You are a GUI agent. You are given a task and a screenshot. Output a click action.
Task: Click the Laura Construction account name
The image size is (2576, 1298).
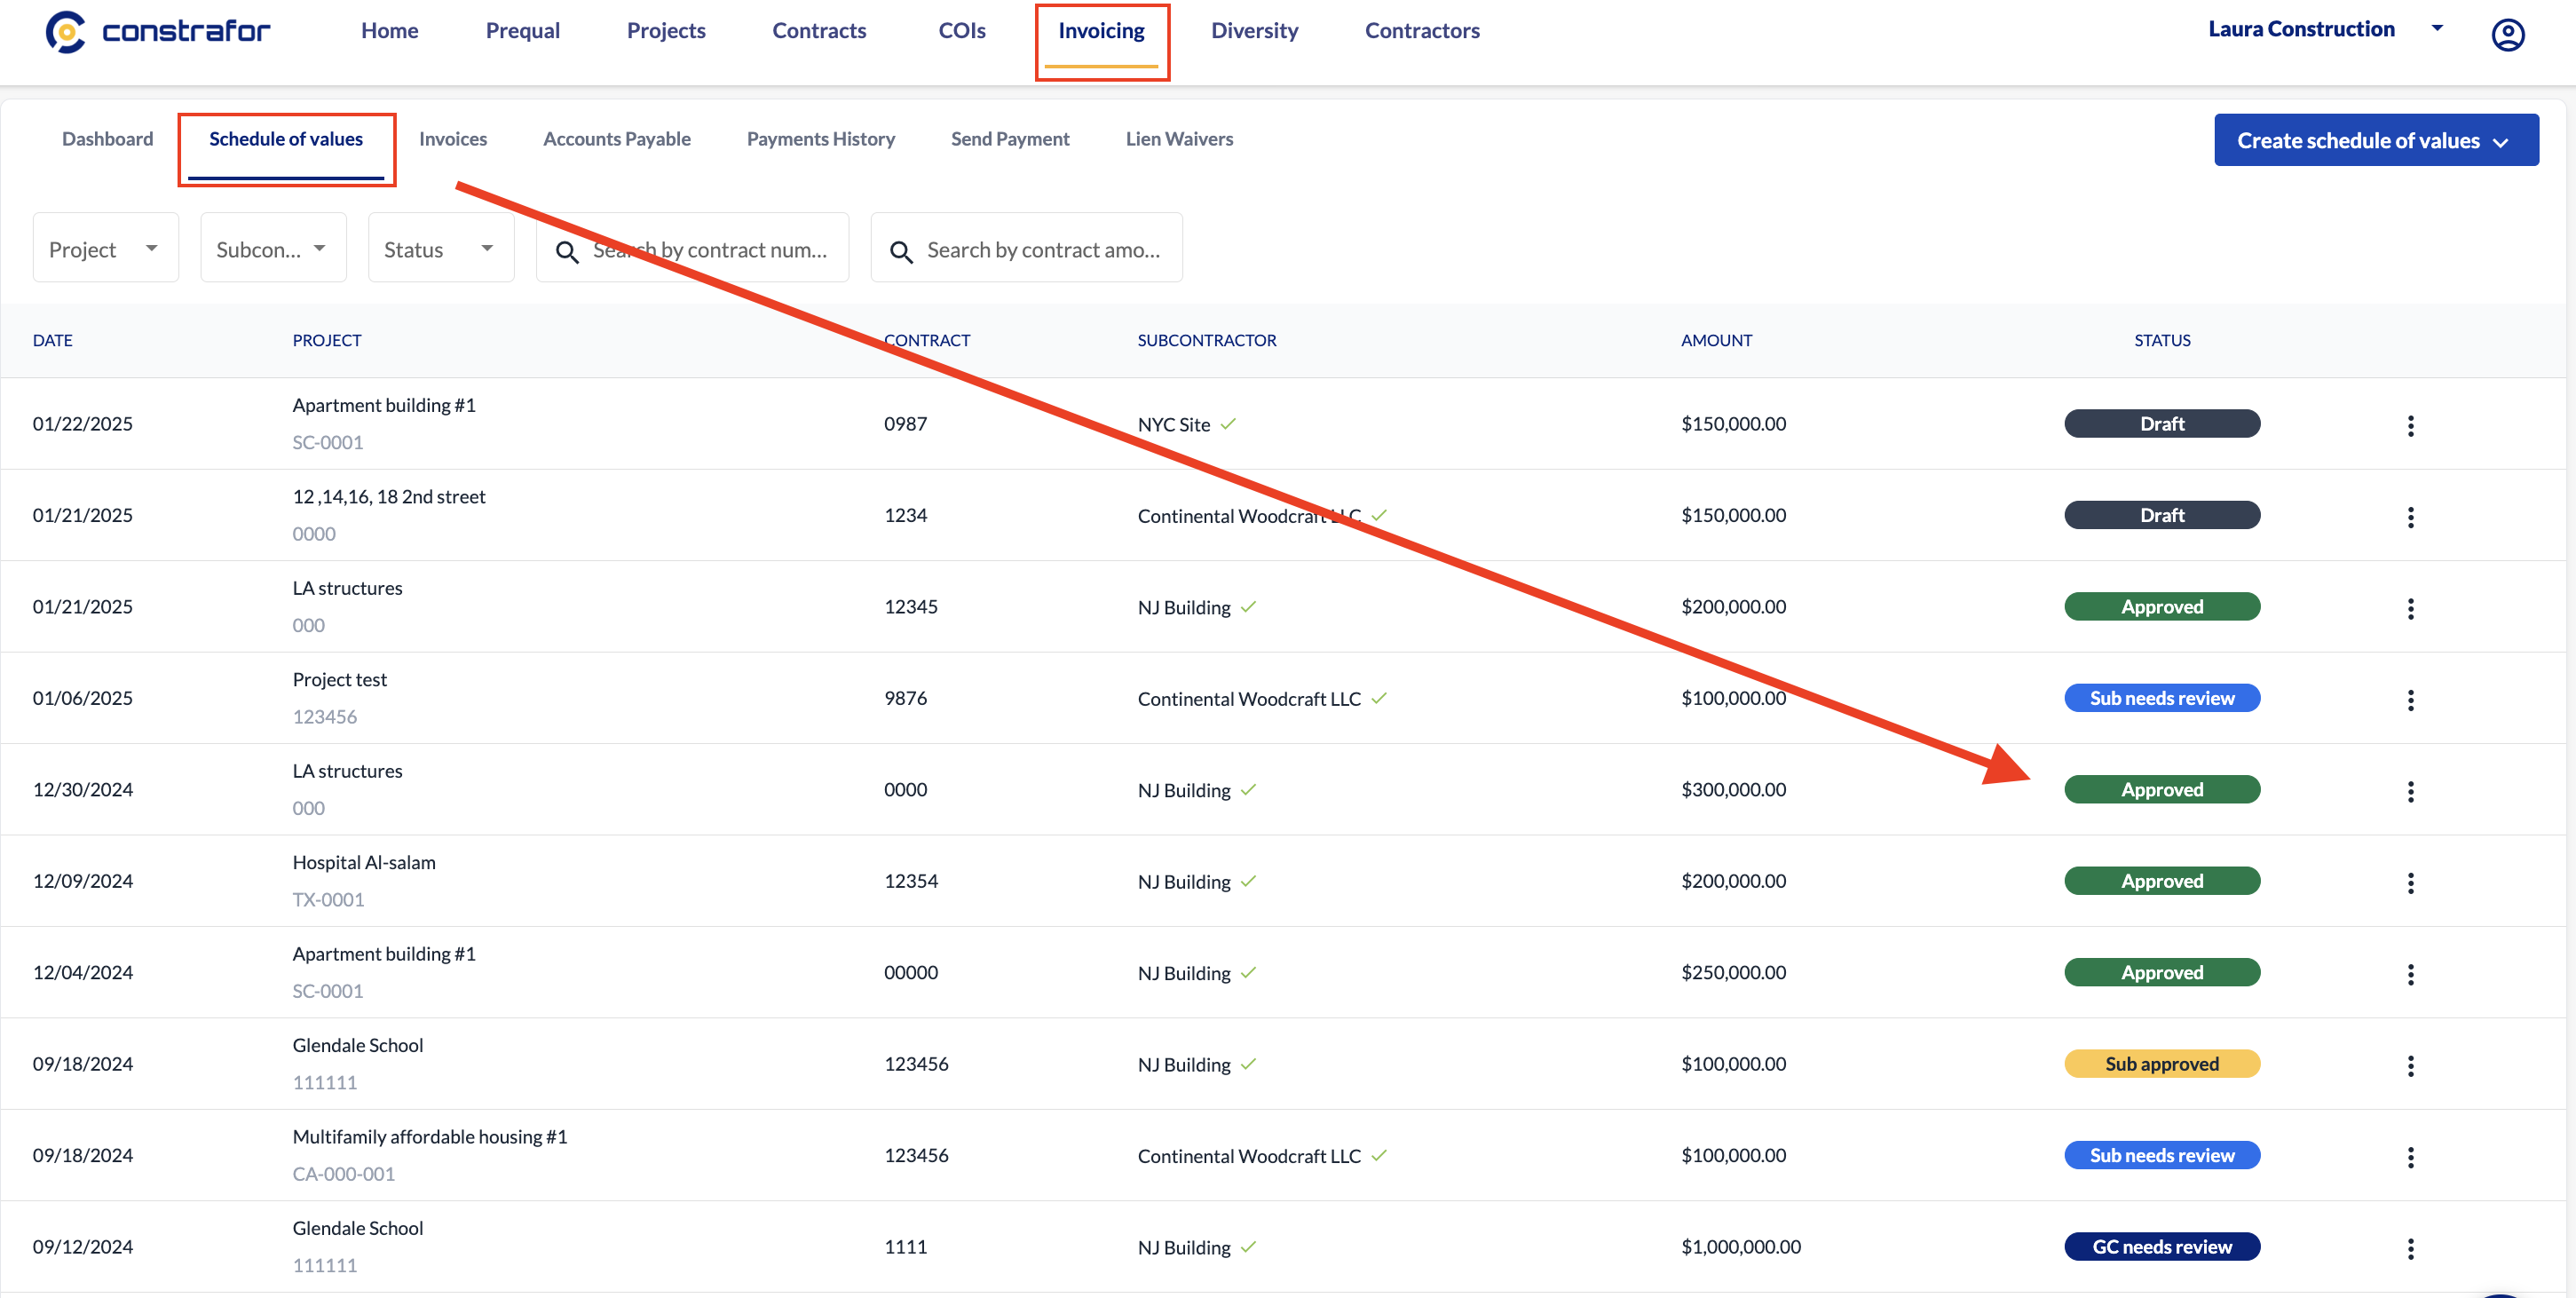point(2301,29)
